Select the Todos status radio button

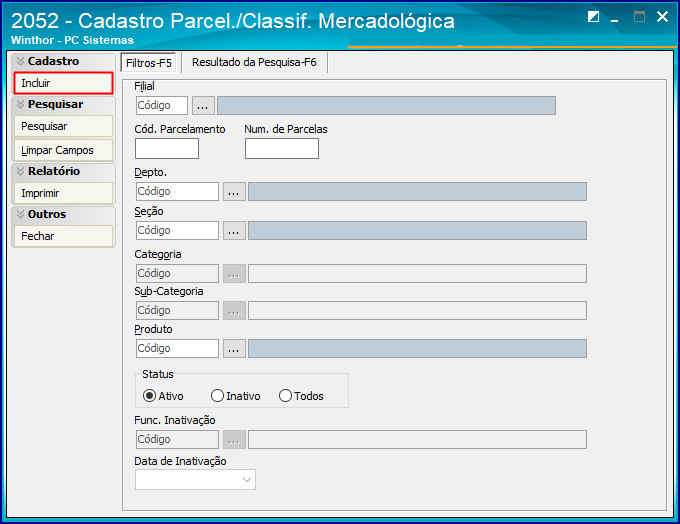285,396
